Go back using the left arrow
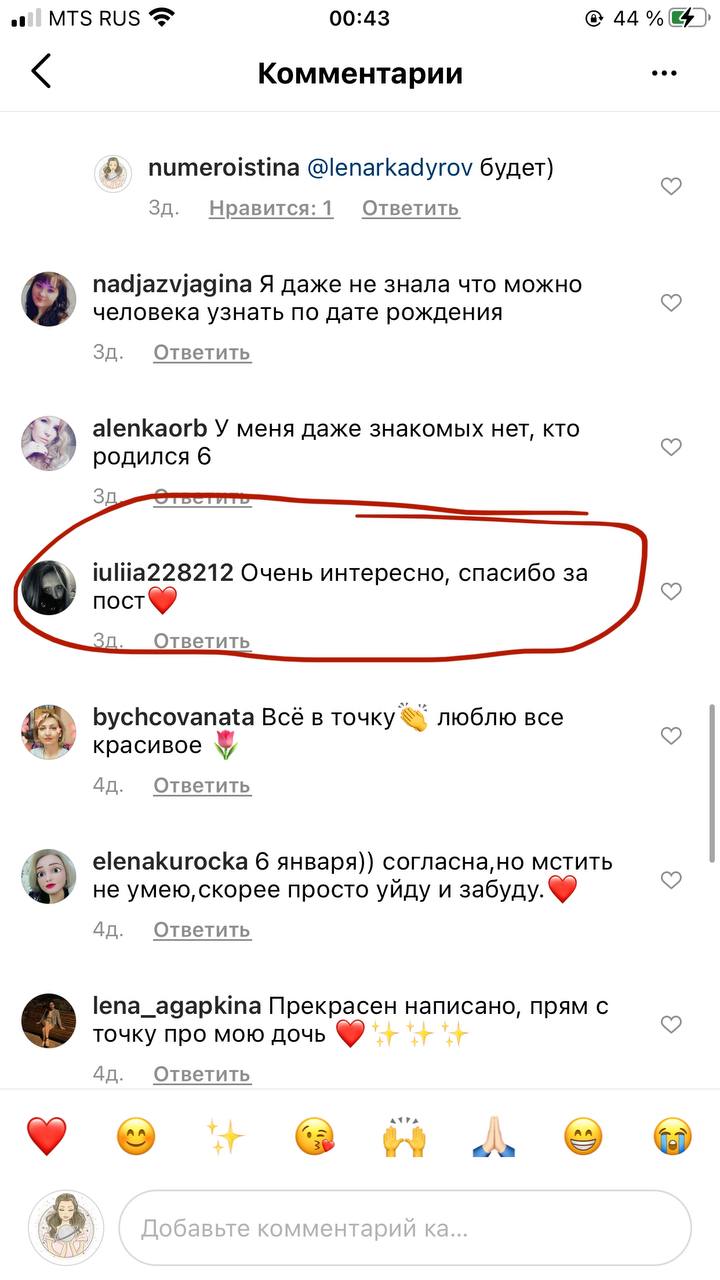The width and height of the screenshot is (720, 1280). pyautogui.click(x=40, y=72)
